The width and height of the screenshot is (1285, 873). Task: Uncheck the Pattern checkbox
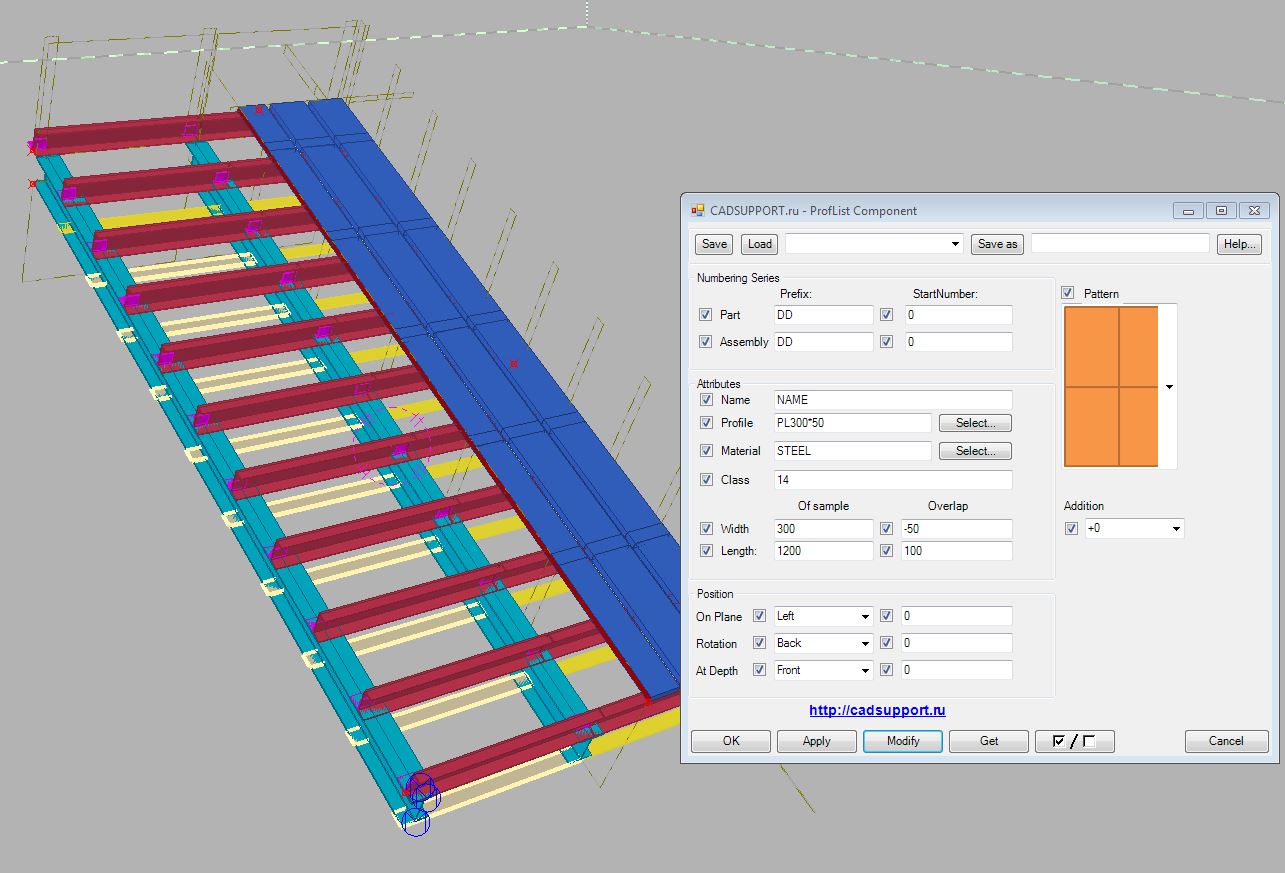pyautogui.click(x=1068, y=293)
